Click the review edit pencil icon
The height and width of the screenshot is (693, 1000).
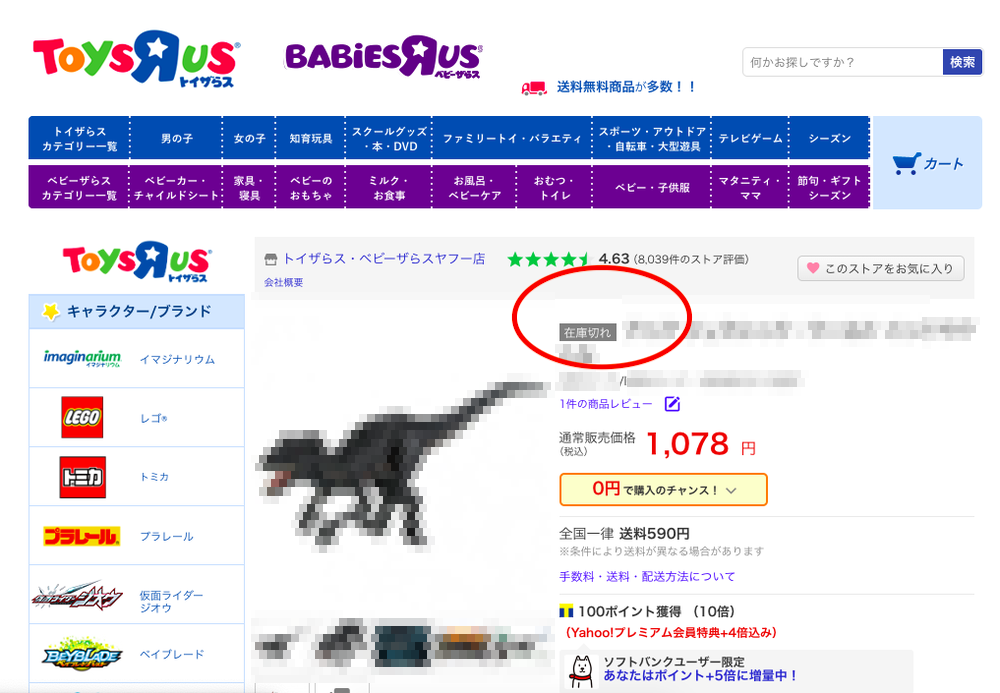pyautogui.click(x=672, y=404)
